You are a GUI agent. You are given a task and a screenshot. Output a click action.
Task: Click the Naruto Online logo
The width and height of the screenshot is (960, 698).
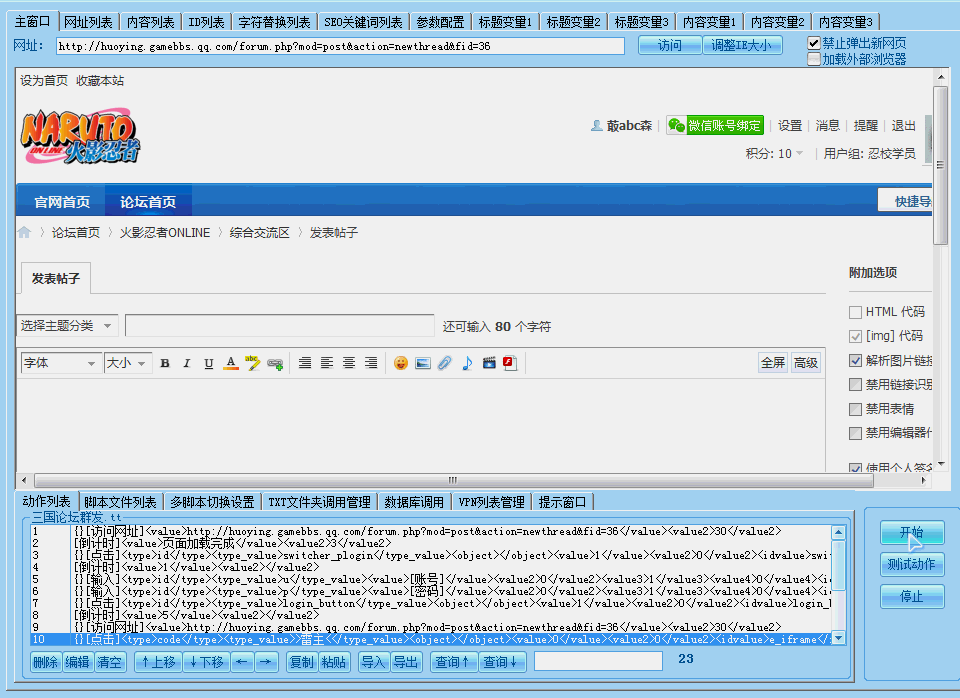[81, 136]
